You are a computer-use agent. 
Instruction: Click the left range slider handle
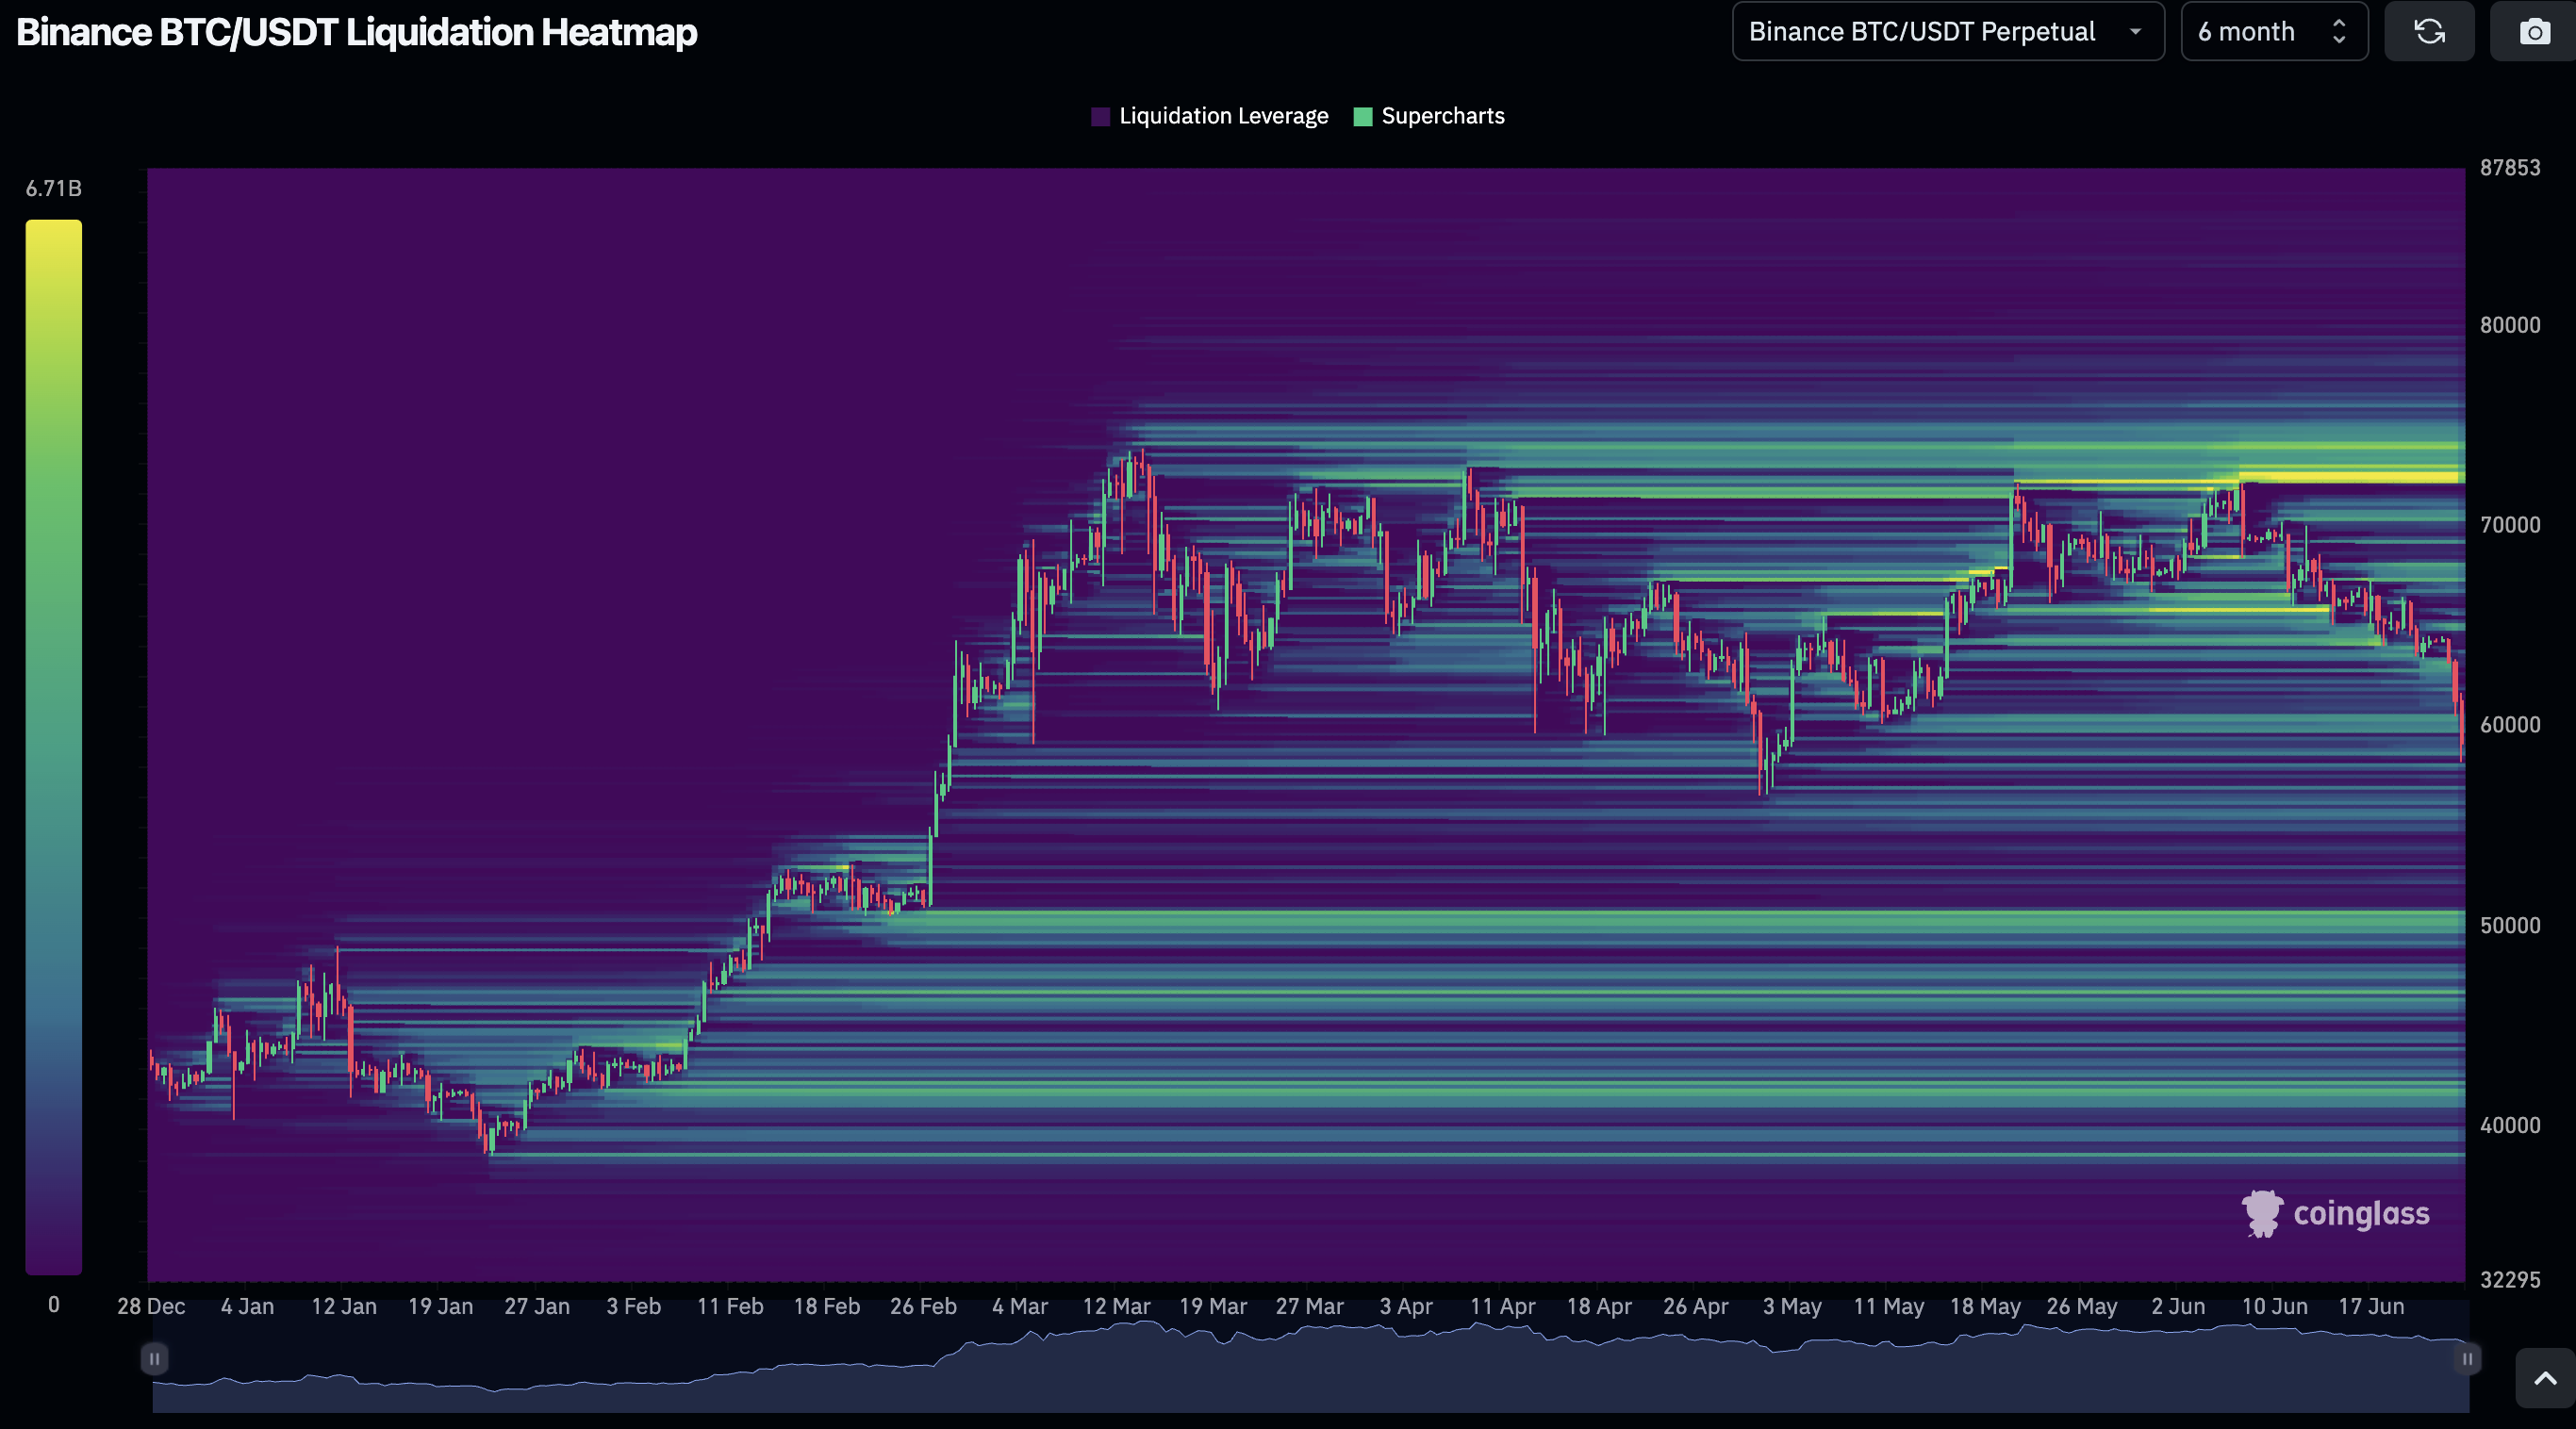point(154,1359)
